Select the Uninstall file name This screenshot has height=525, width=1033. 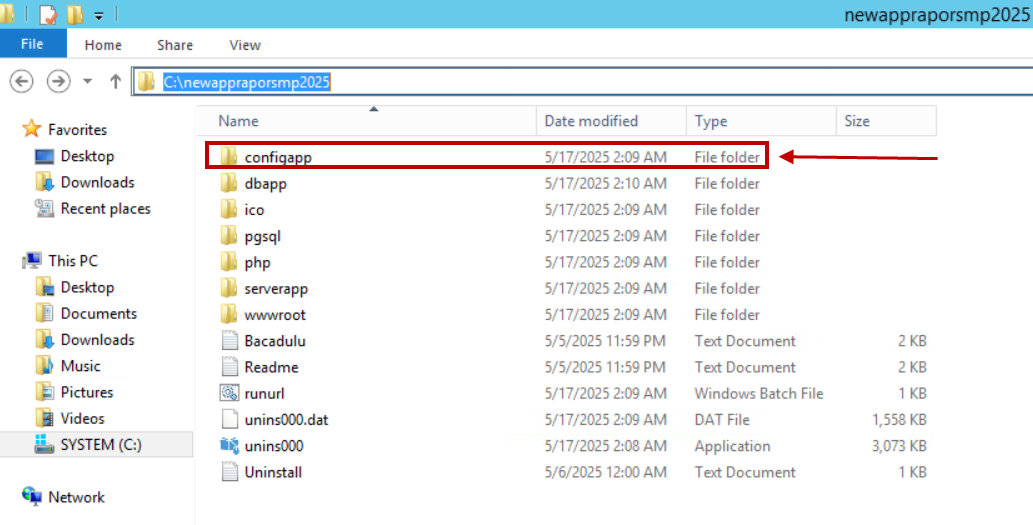(273, 472)
